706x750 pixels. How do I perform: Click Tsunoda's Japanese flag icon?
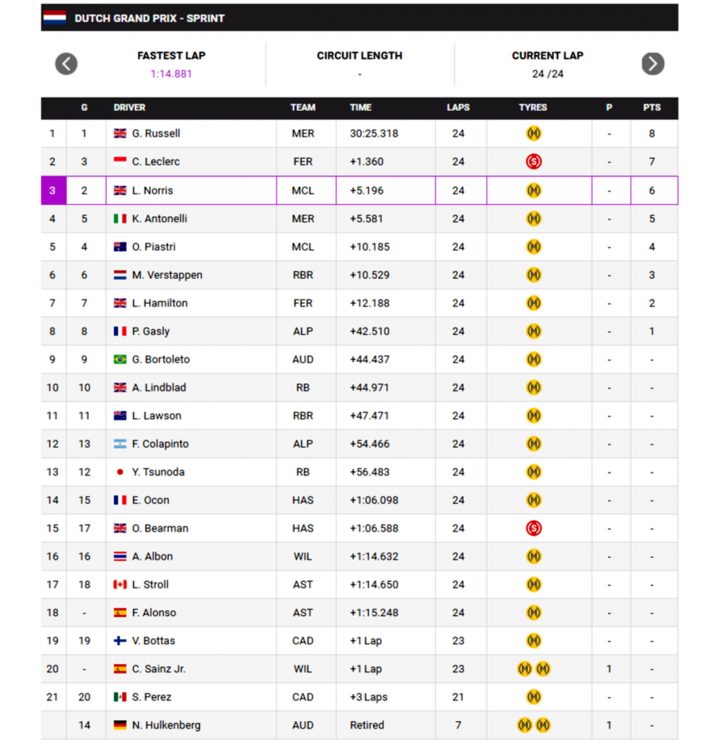point(120,472)
